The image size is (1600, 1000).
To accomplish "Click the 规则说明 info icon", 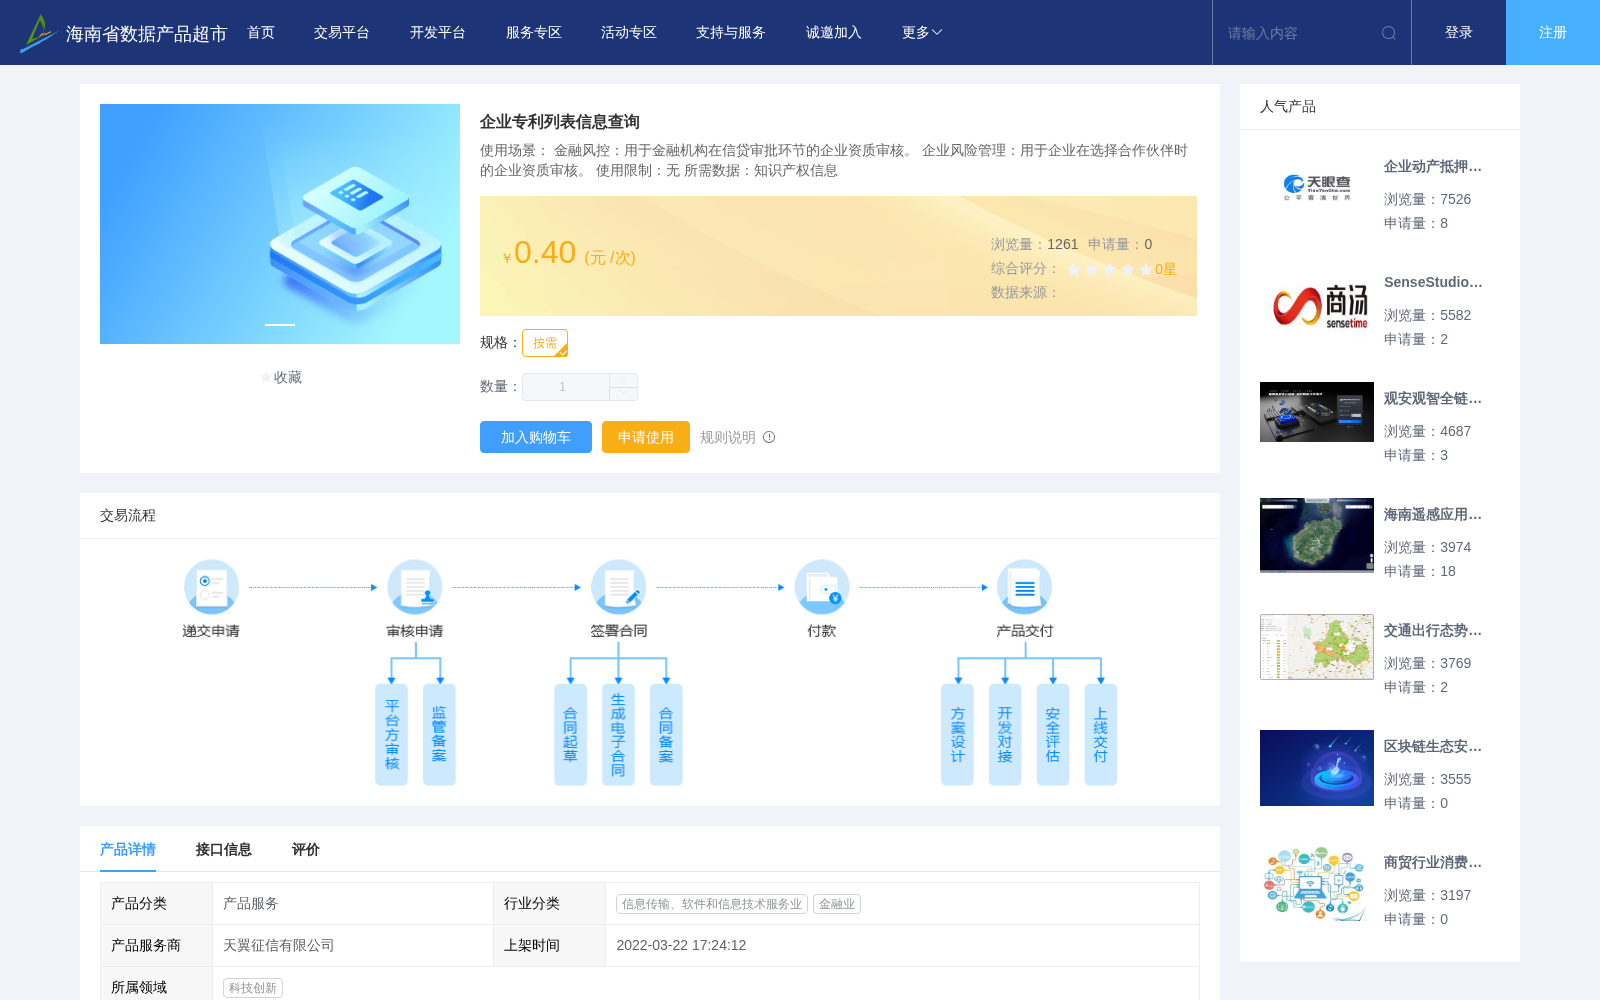I will click(769, 437).
